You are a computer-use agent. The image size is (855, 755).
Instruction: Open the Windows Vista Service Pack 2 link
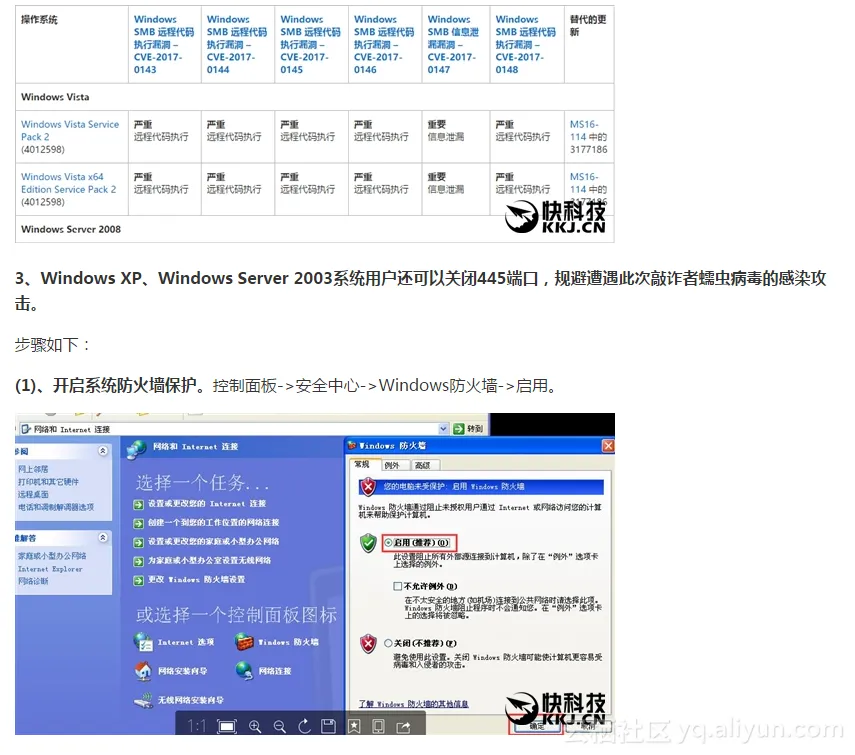pos(70,130)
